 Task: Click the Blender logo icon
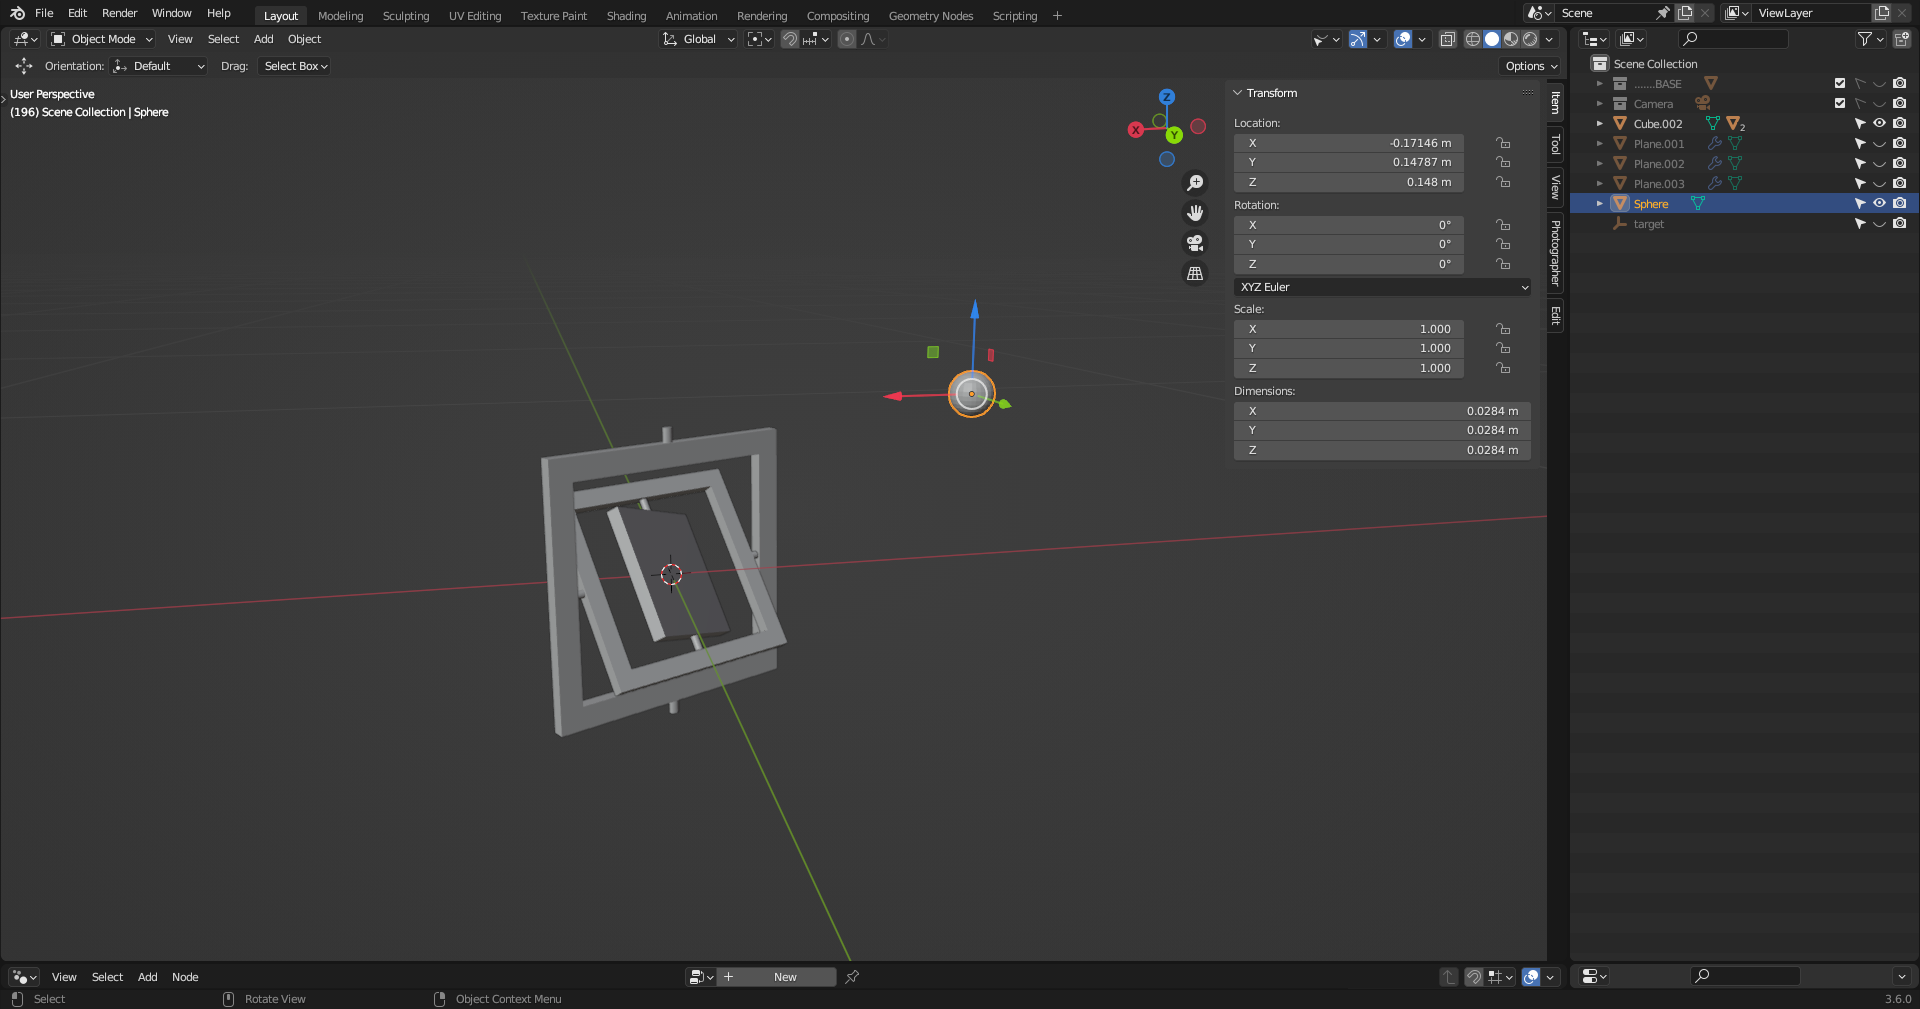coord(17,13)
